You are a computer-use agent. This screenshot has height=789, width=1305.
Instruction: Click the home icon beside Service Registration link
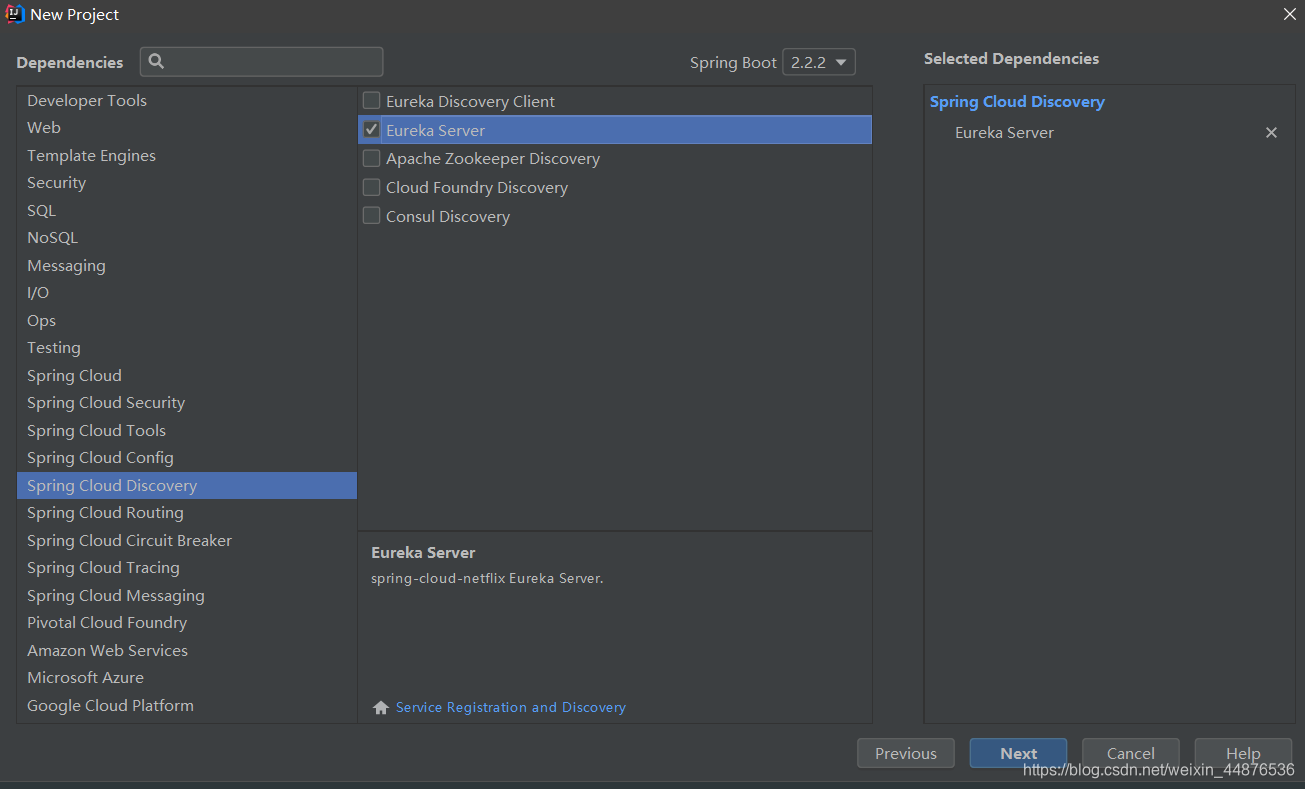[x=381, y=707]
